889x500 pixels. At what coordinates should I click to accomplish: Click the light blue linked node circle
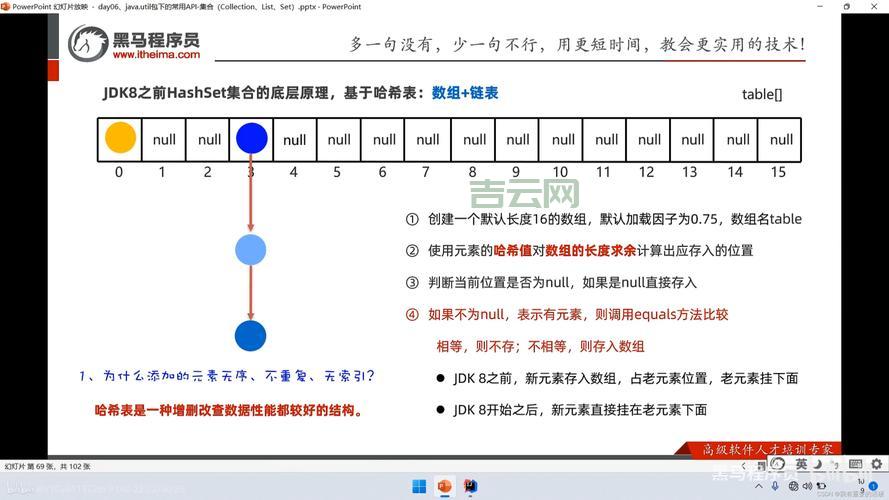point(251,250)
